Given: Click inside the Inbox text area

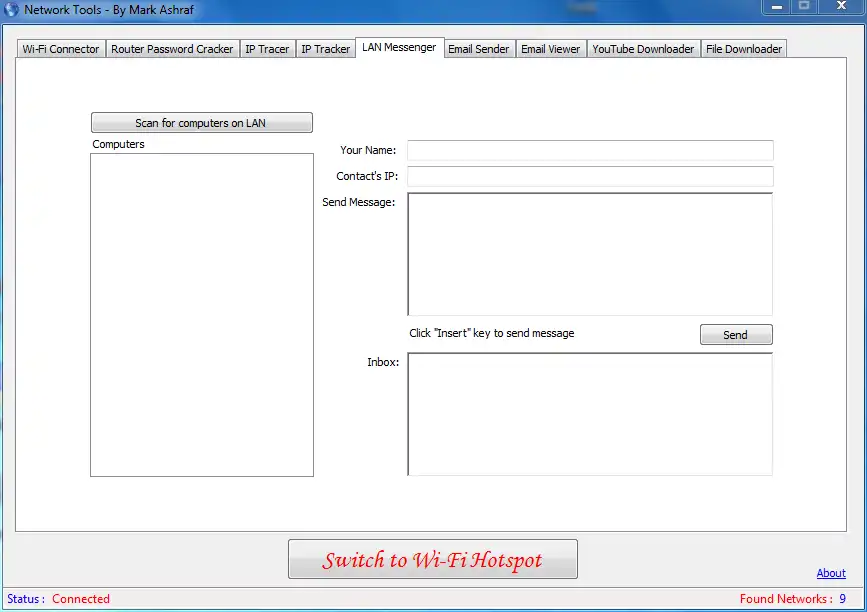Looking at the screenshot, I should pos(590,414).
